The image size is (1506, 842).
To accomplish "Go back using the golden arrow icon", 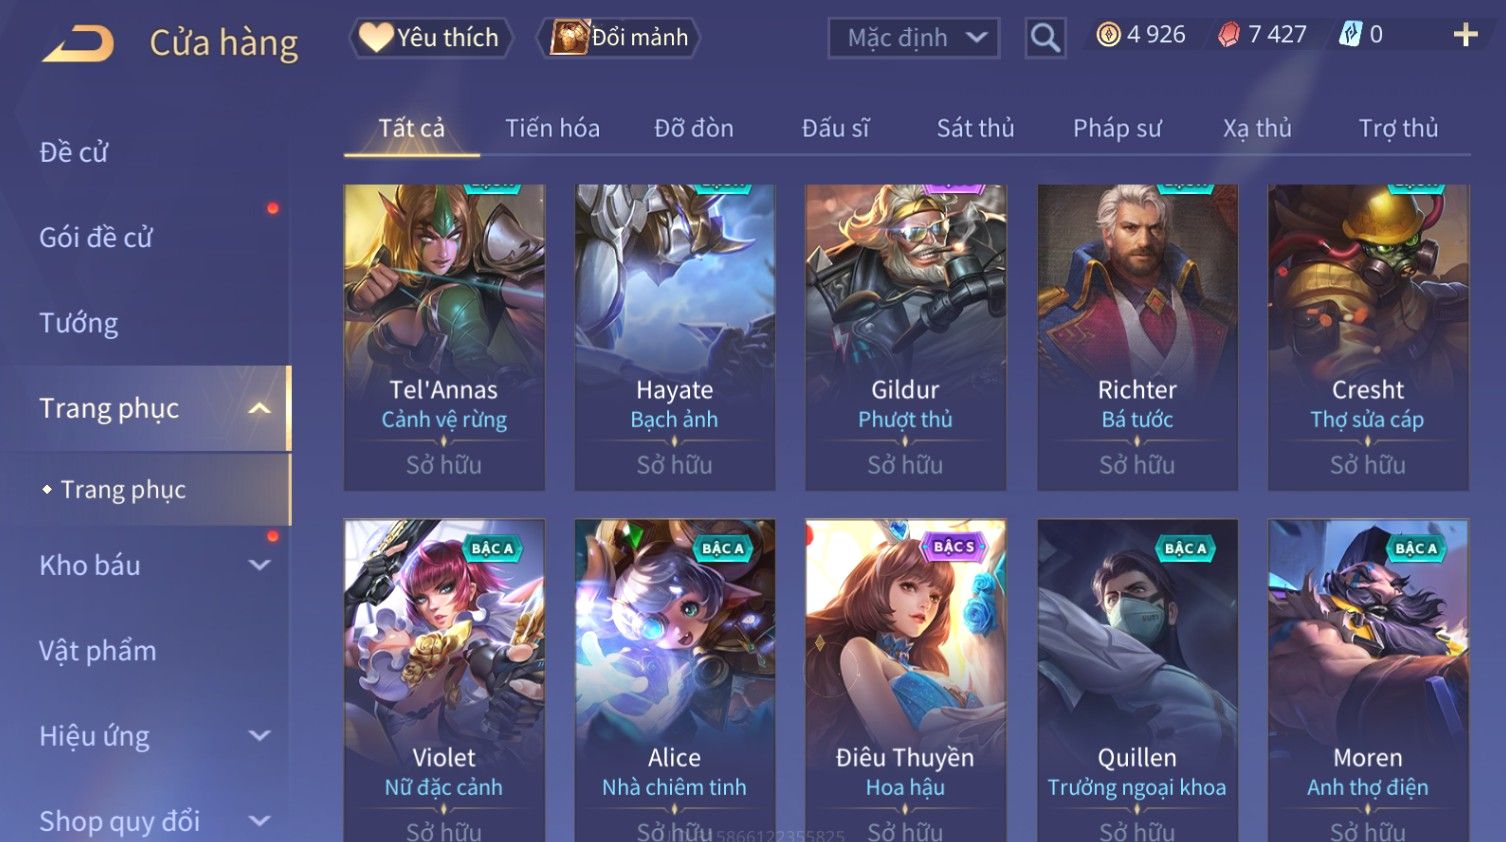I will tap(78, 44).
